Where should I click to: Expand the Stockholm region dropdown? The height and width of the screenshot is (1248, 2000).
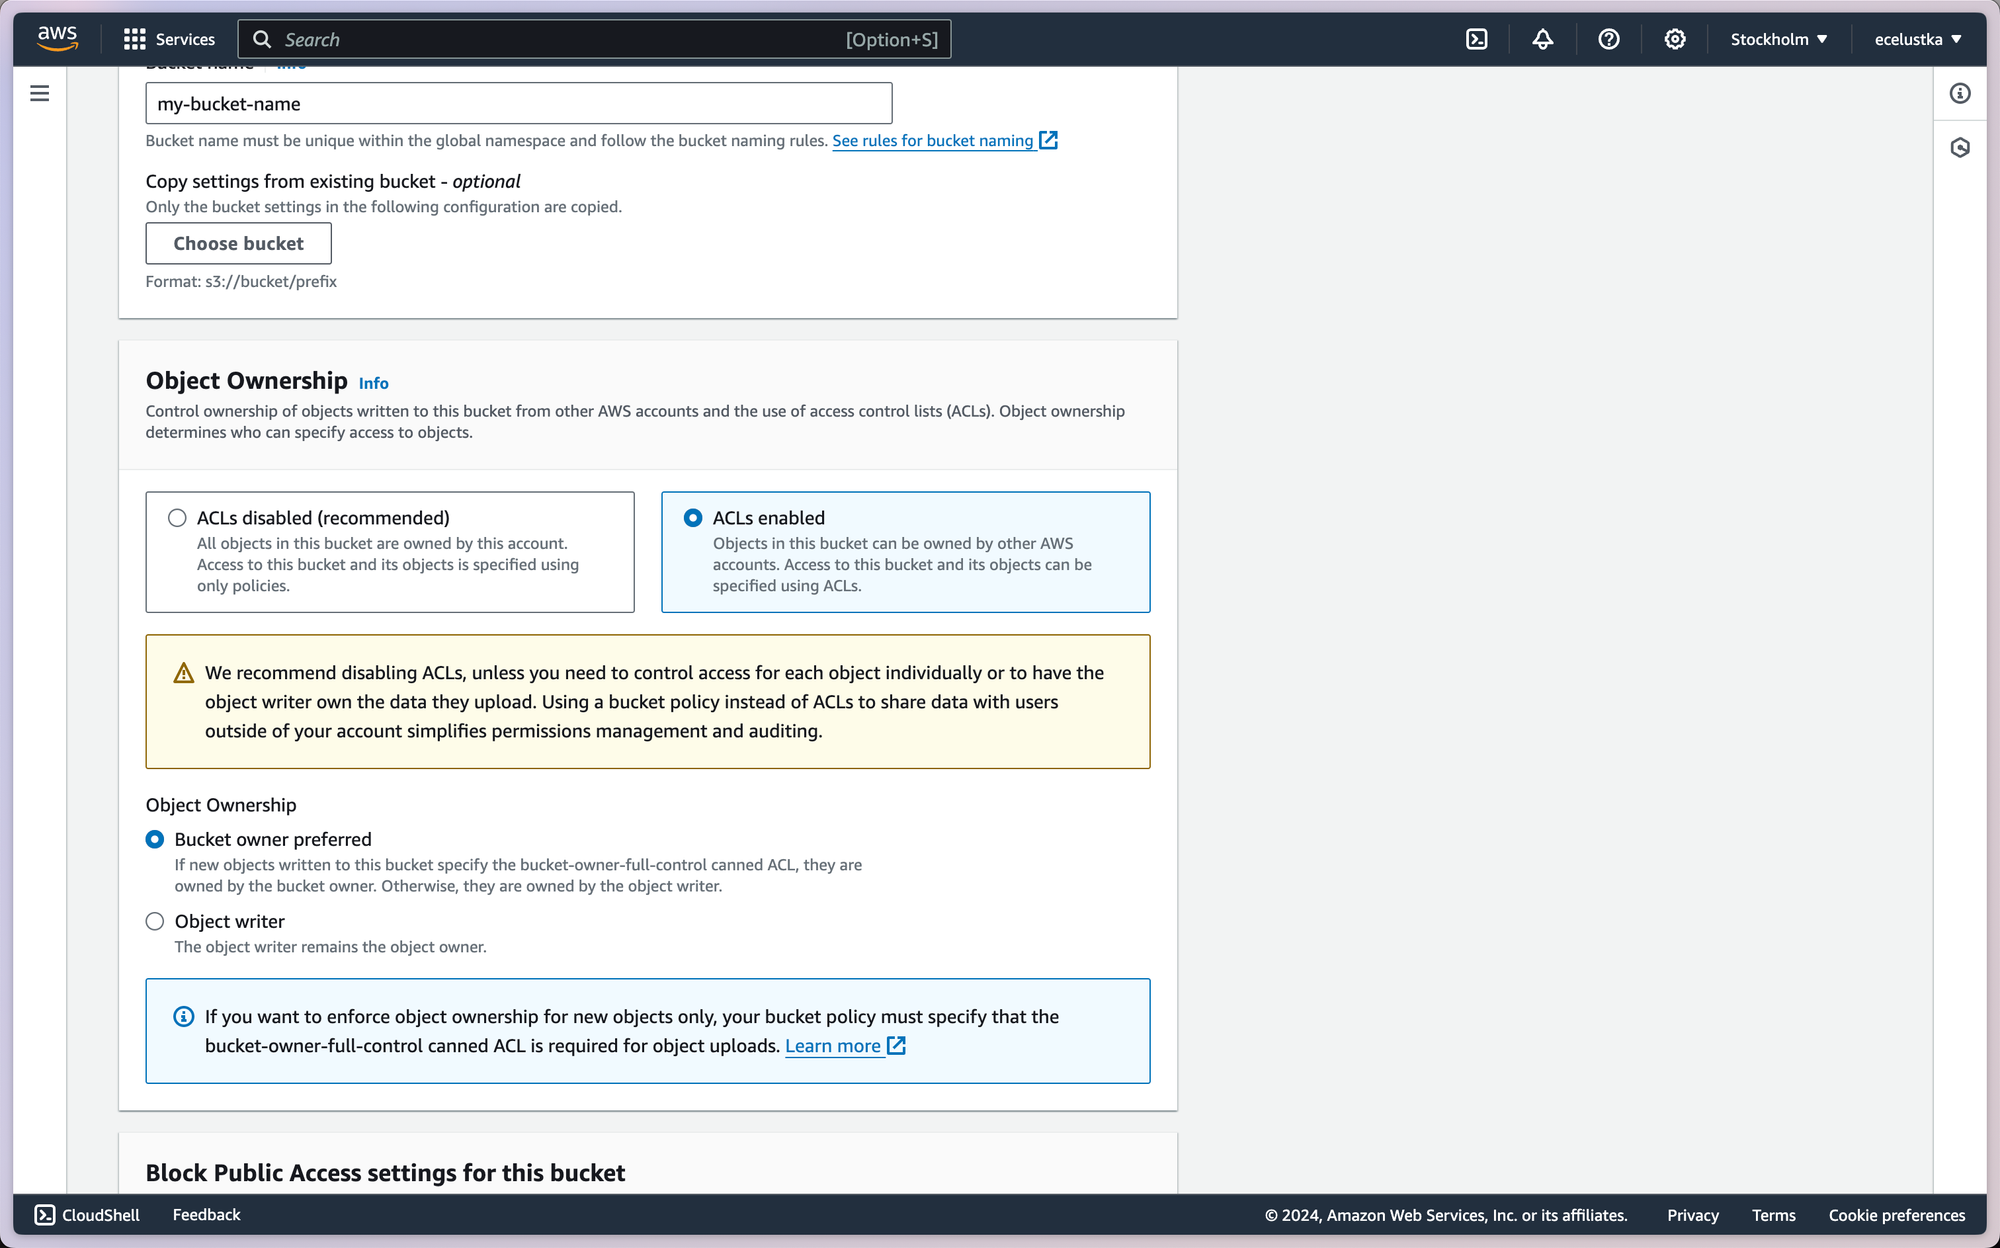[1778, 39]
